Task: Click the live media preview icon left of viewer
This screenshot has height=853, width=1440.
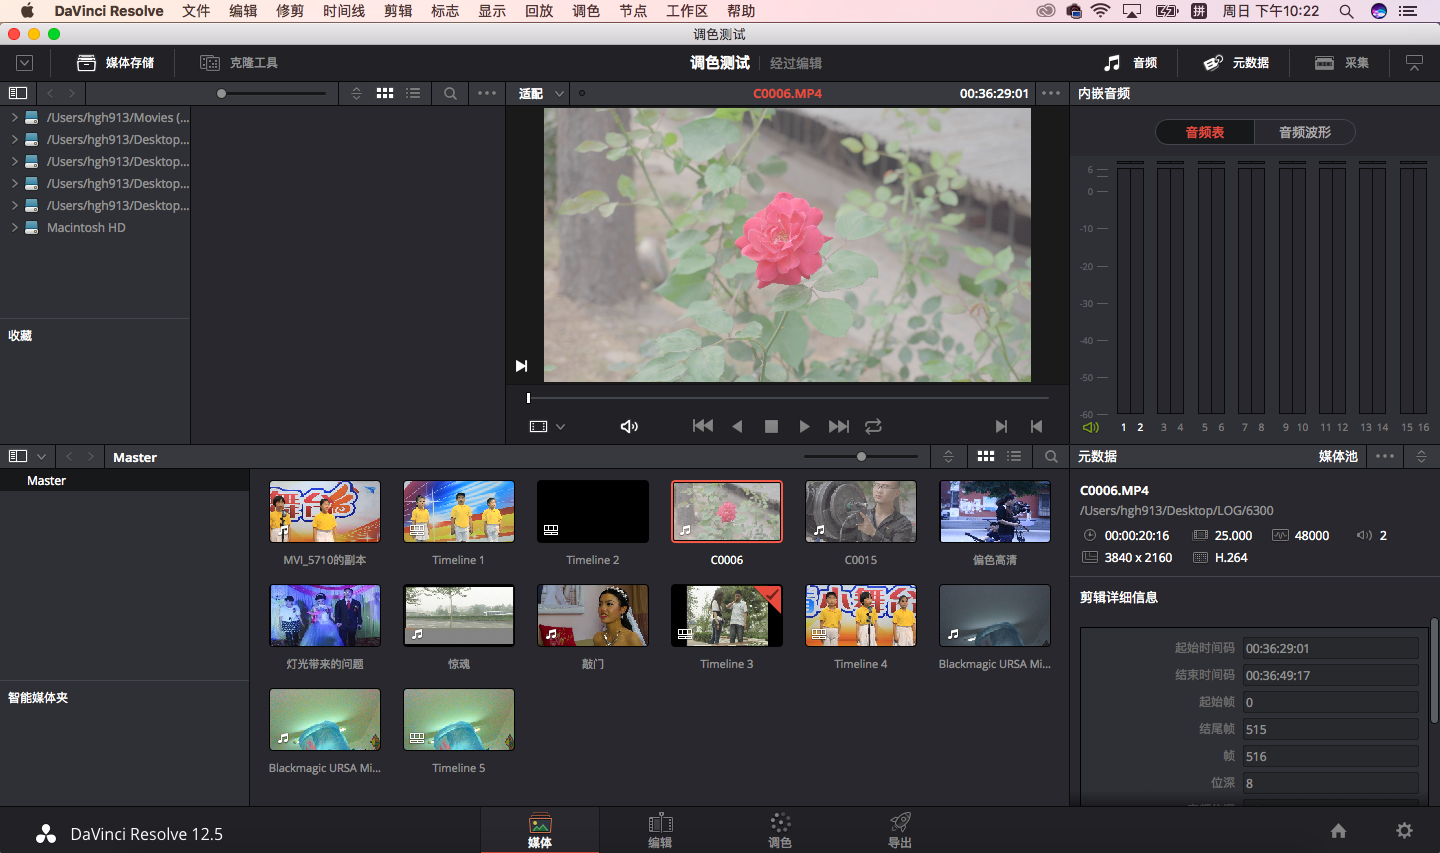Action: [521, 366]
